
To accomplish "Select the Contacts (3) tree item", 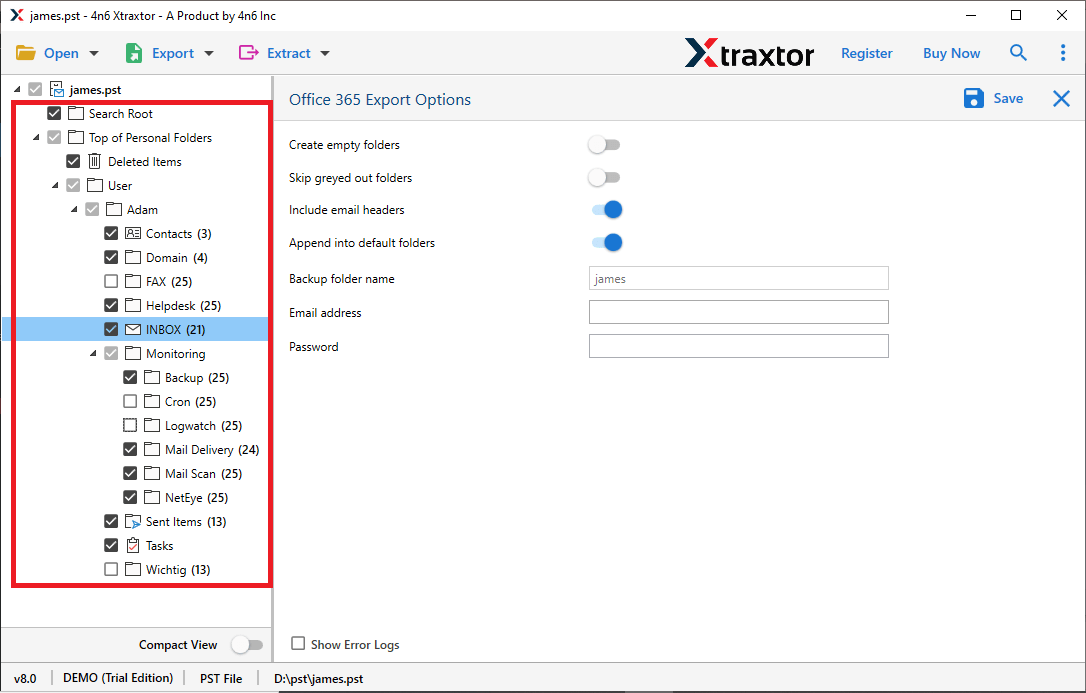I will pyautogui.click(x=179, y=233).
